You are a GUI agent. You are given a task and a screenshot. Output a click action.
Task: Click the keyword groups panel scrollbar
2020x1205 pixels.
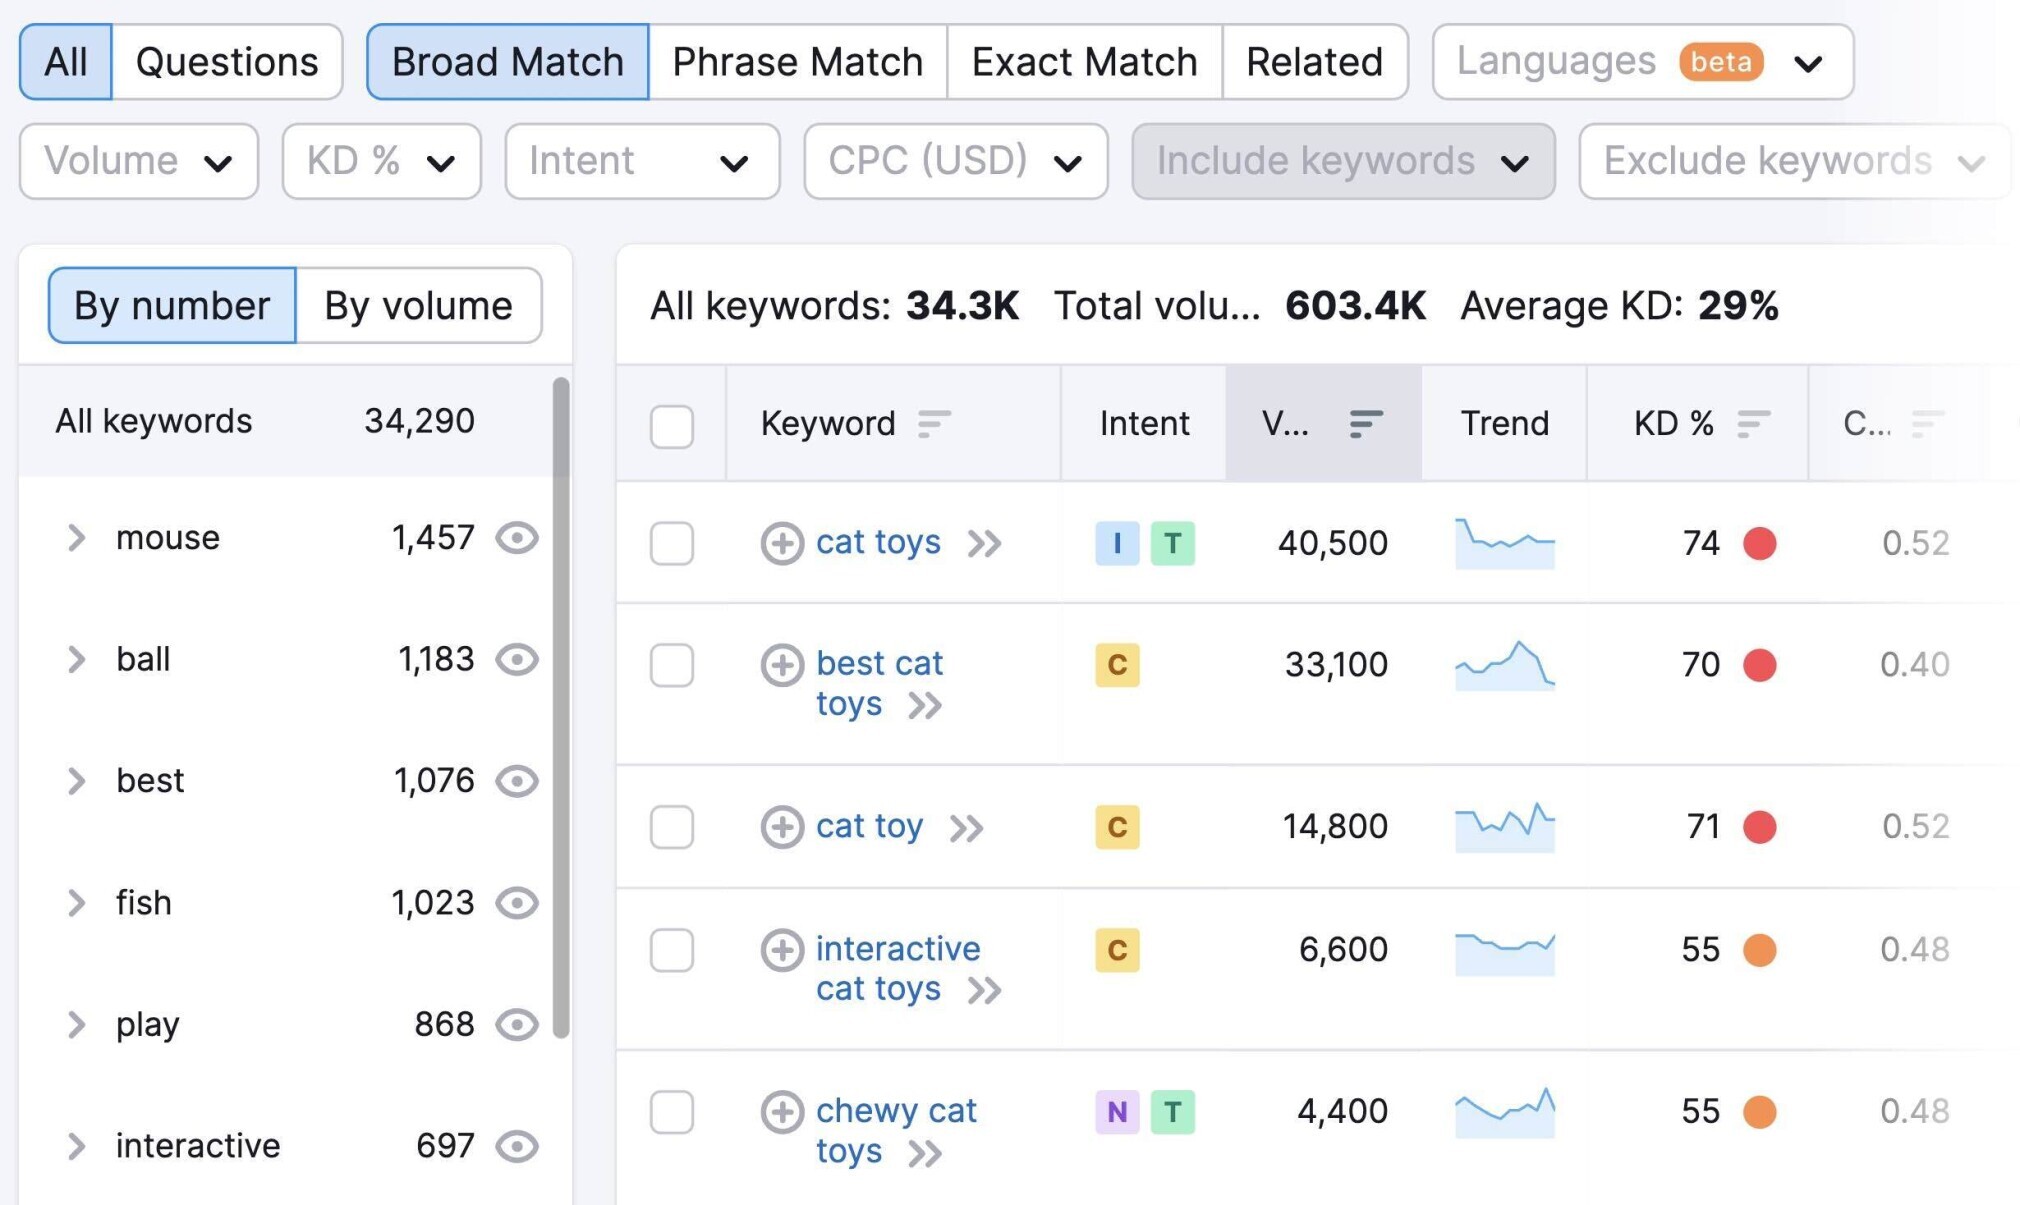(x=561, y=708)
